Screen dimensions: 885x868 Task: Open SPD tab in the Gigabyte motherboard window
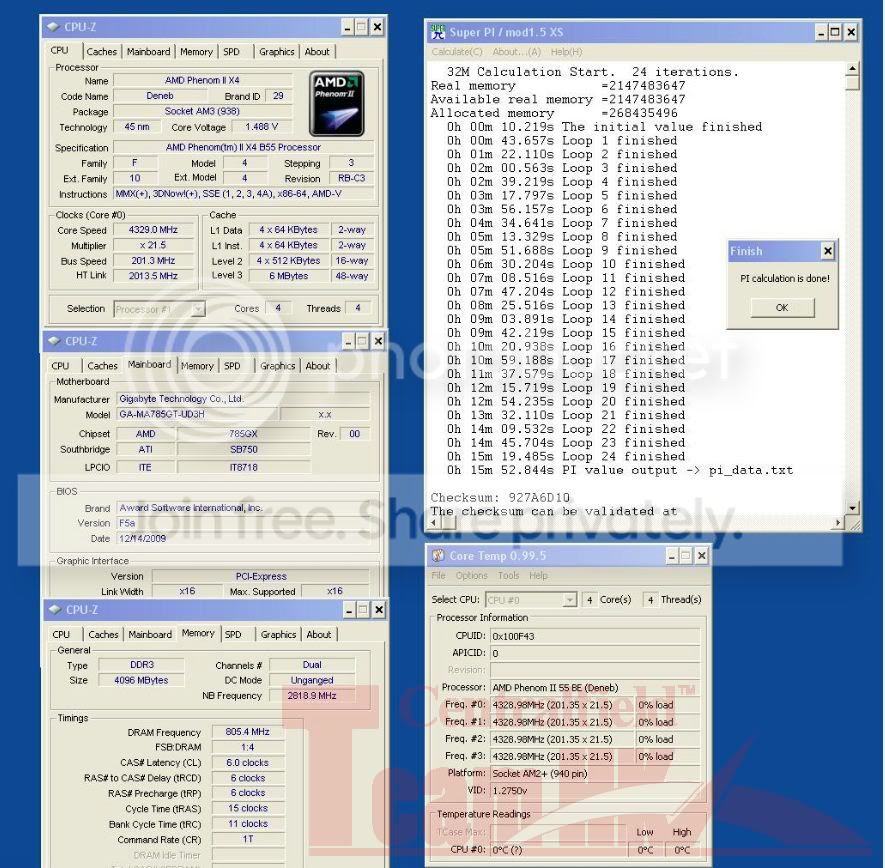pos(232,366)
